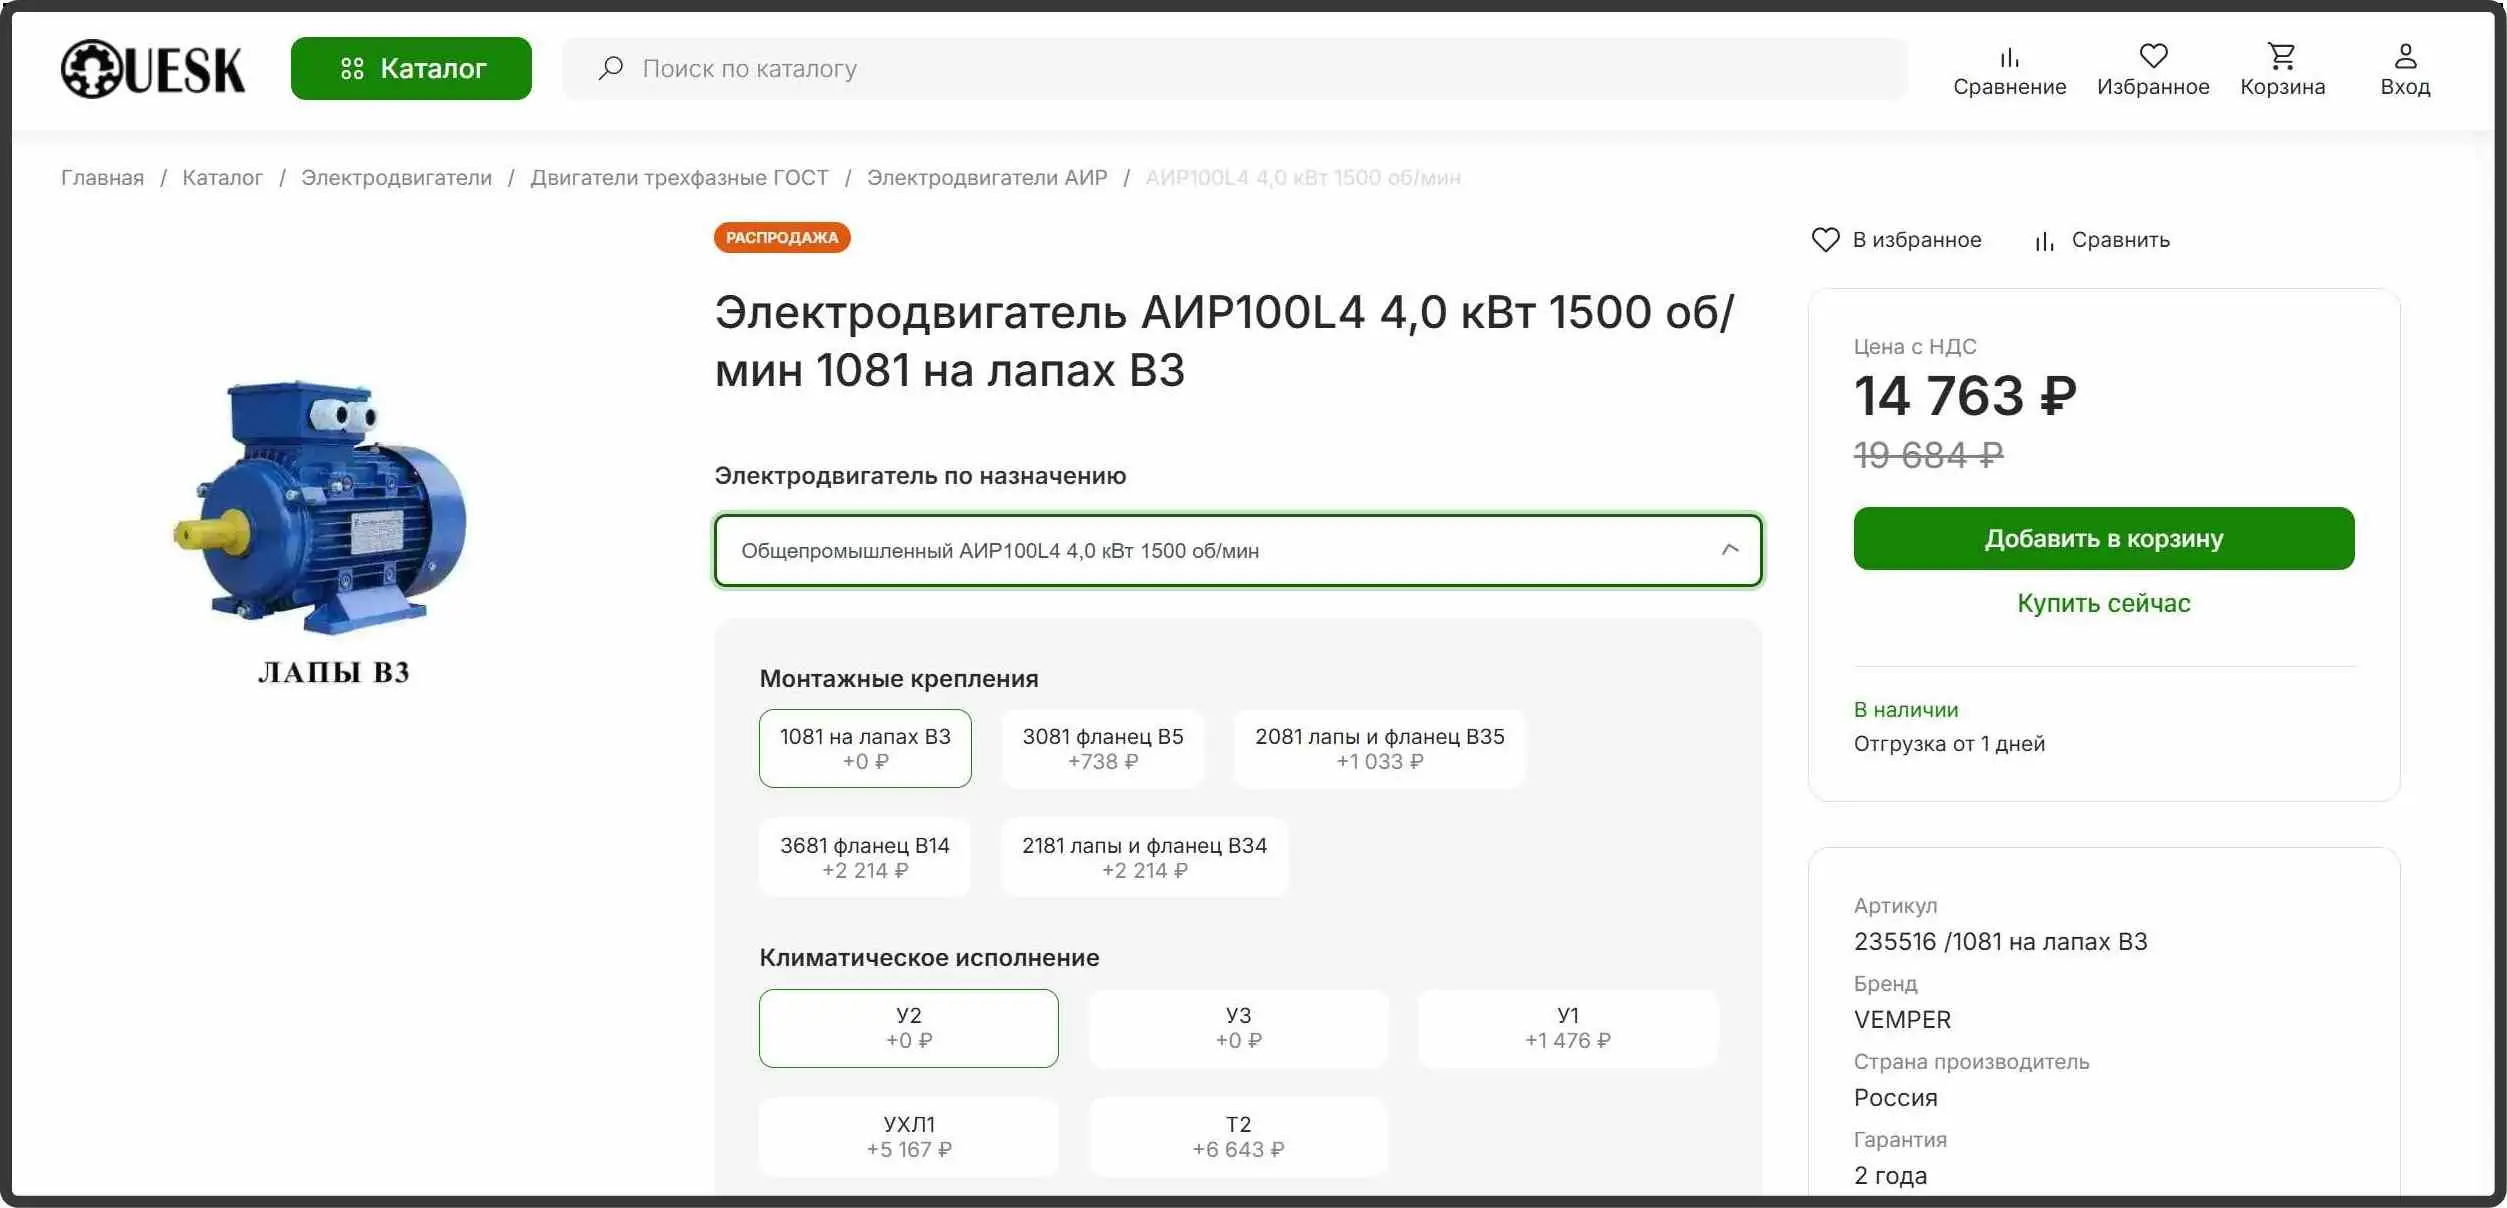Click the old price 19 684 ₽

pos(1928,456)
